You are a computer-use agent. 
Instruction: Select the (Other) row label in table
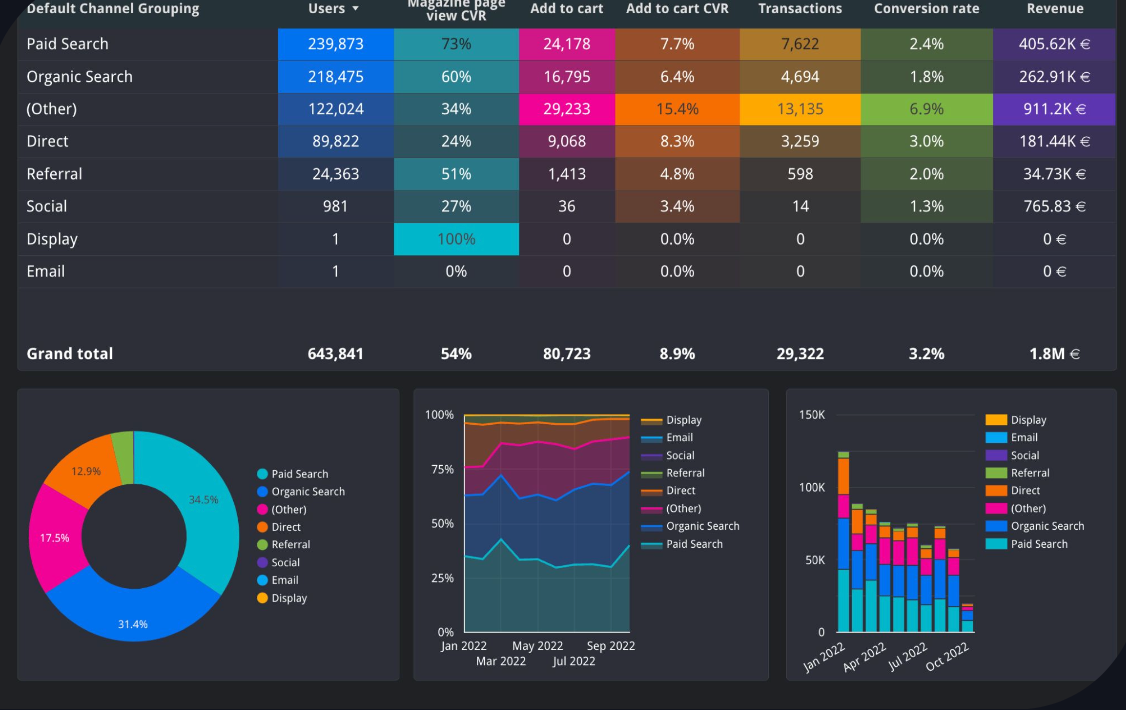tap(52, 109)
